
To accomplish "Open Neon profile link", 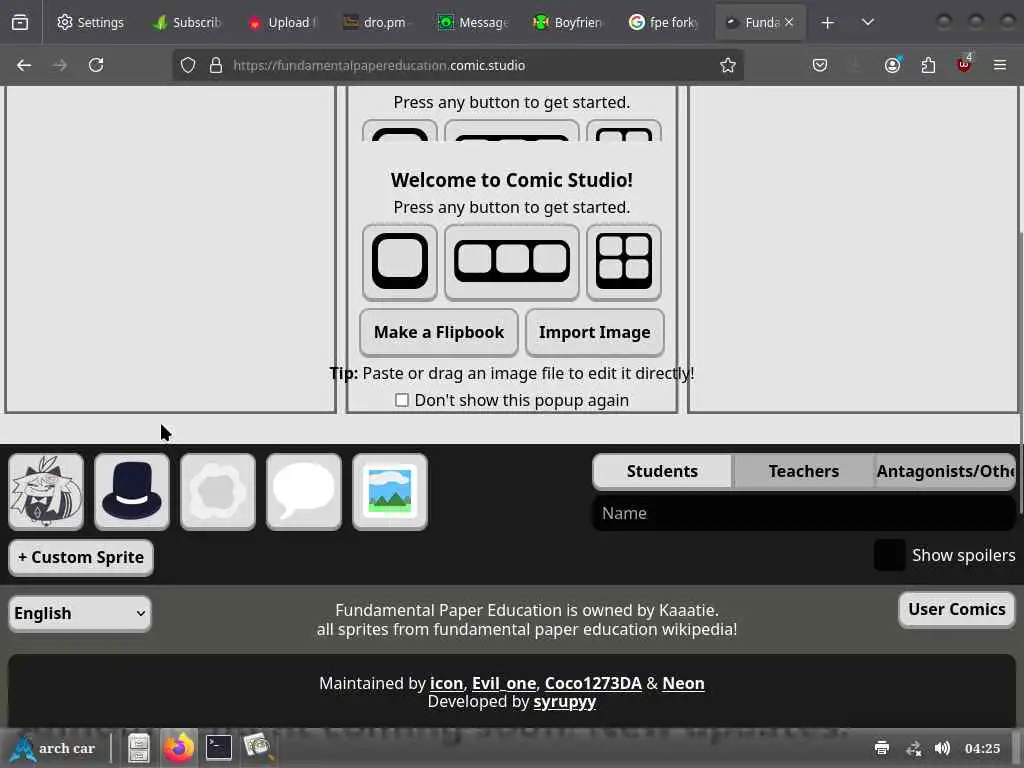I will point(683,683).
